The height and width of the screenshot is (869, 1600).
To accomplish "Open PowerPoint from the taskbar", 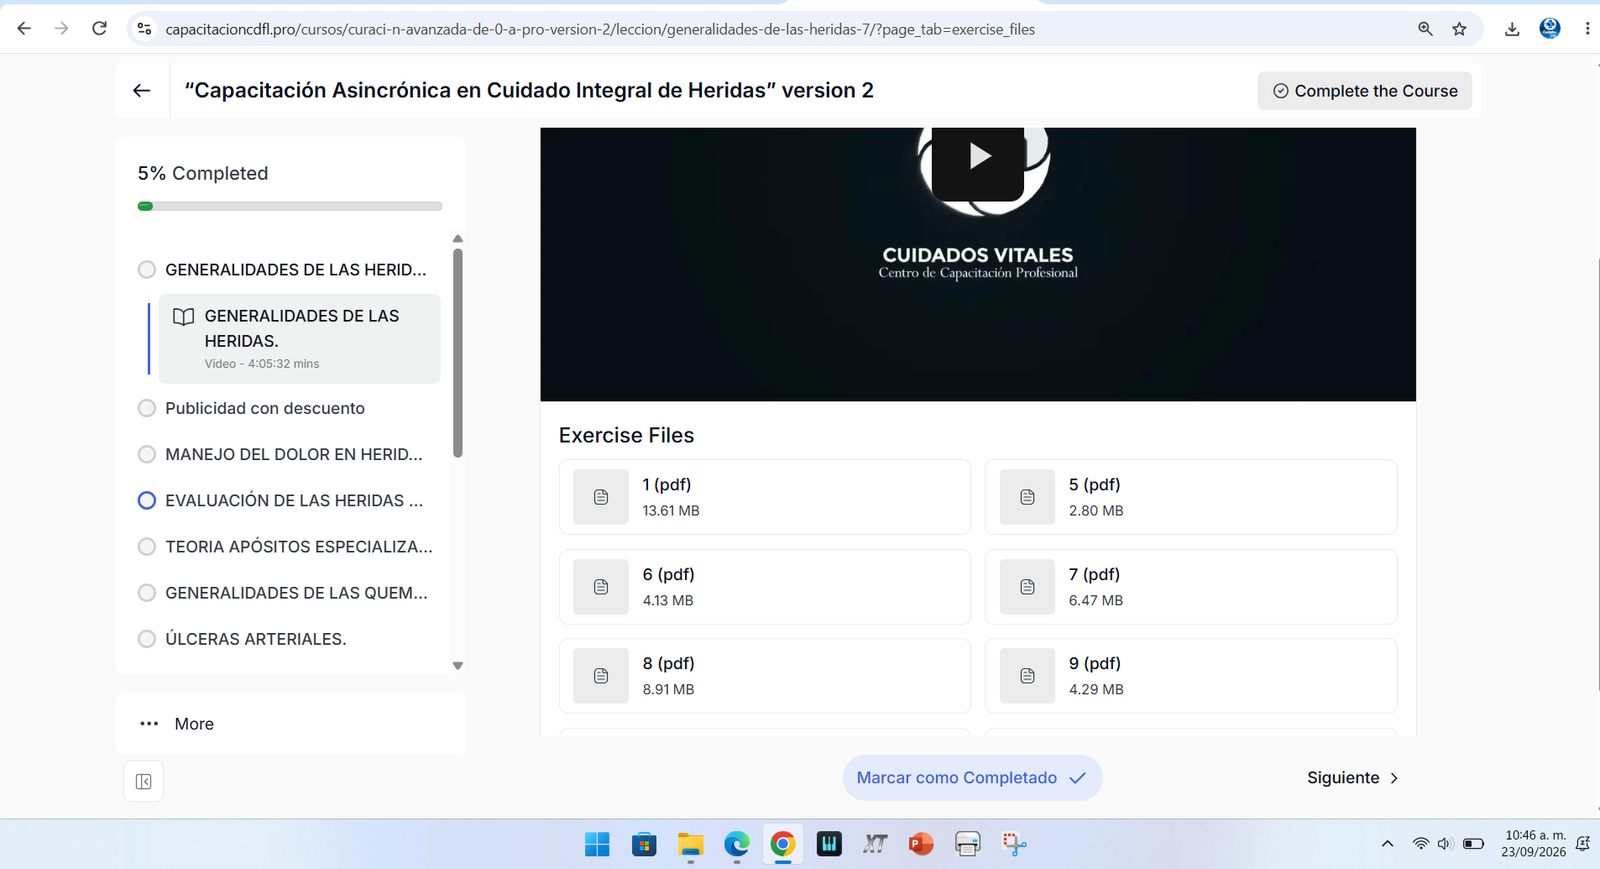I will tap(921, 844).
